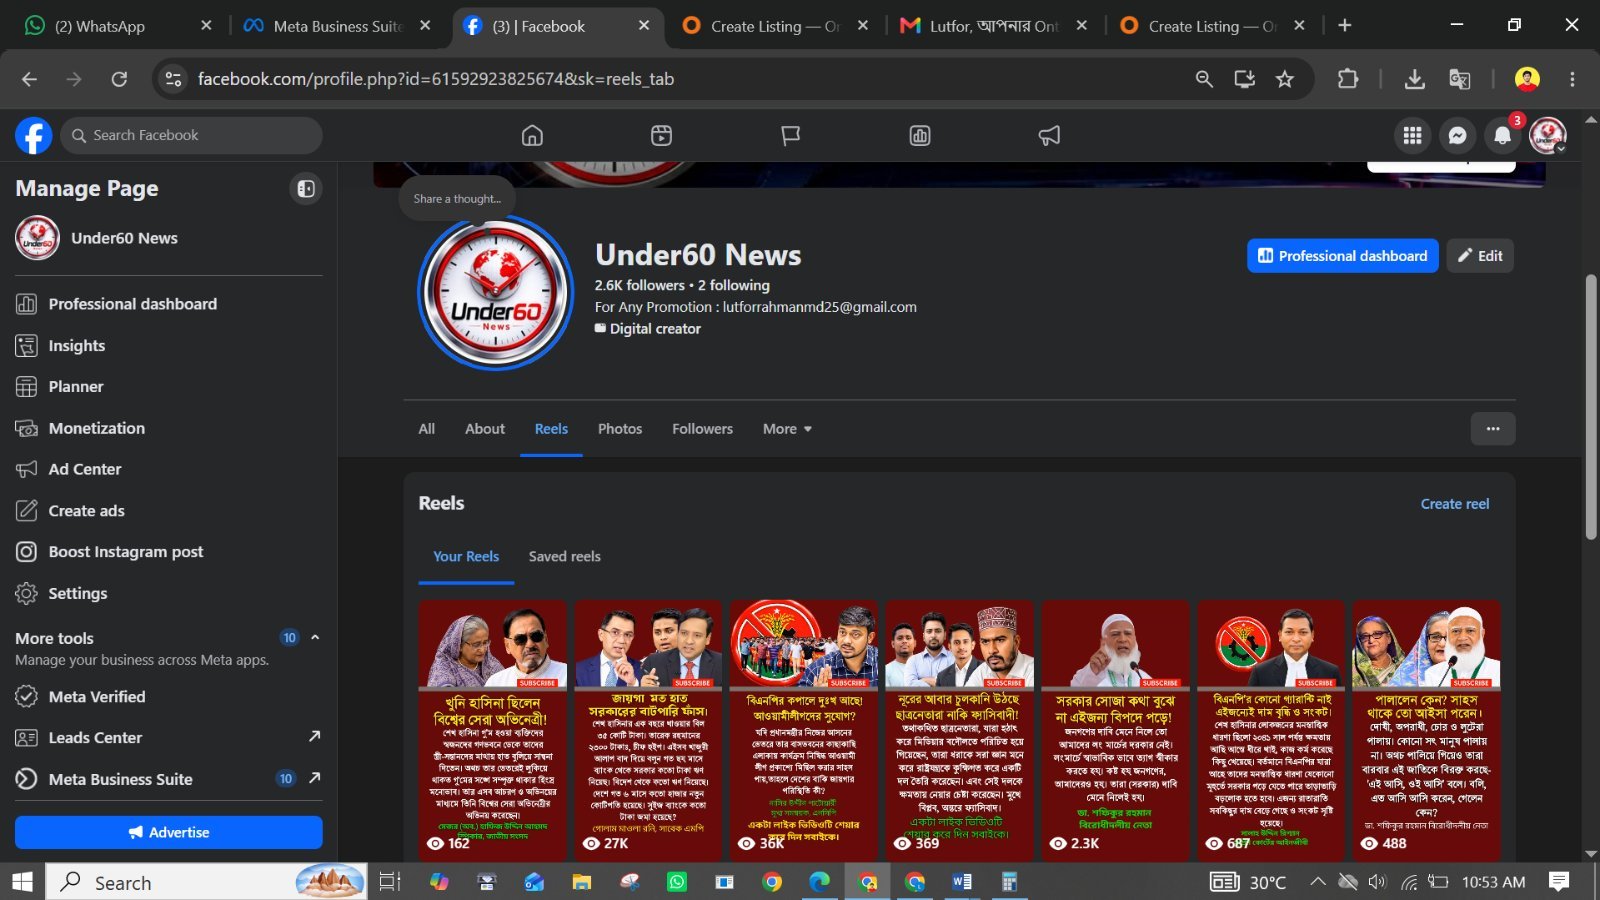
Task: Click the Windows Start button
Action: [x=22, y=882]
